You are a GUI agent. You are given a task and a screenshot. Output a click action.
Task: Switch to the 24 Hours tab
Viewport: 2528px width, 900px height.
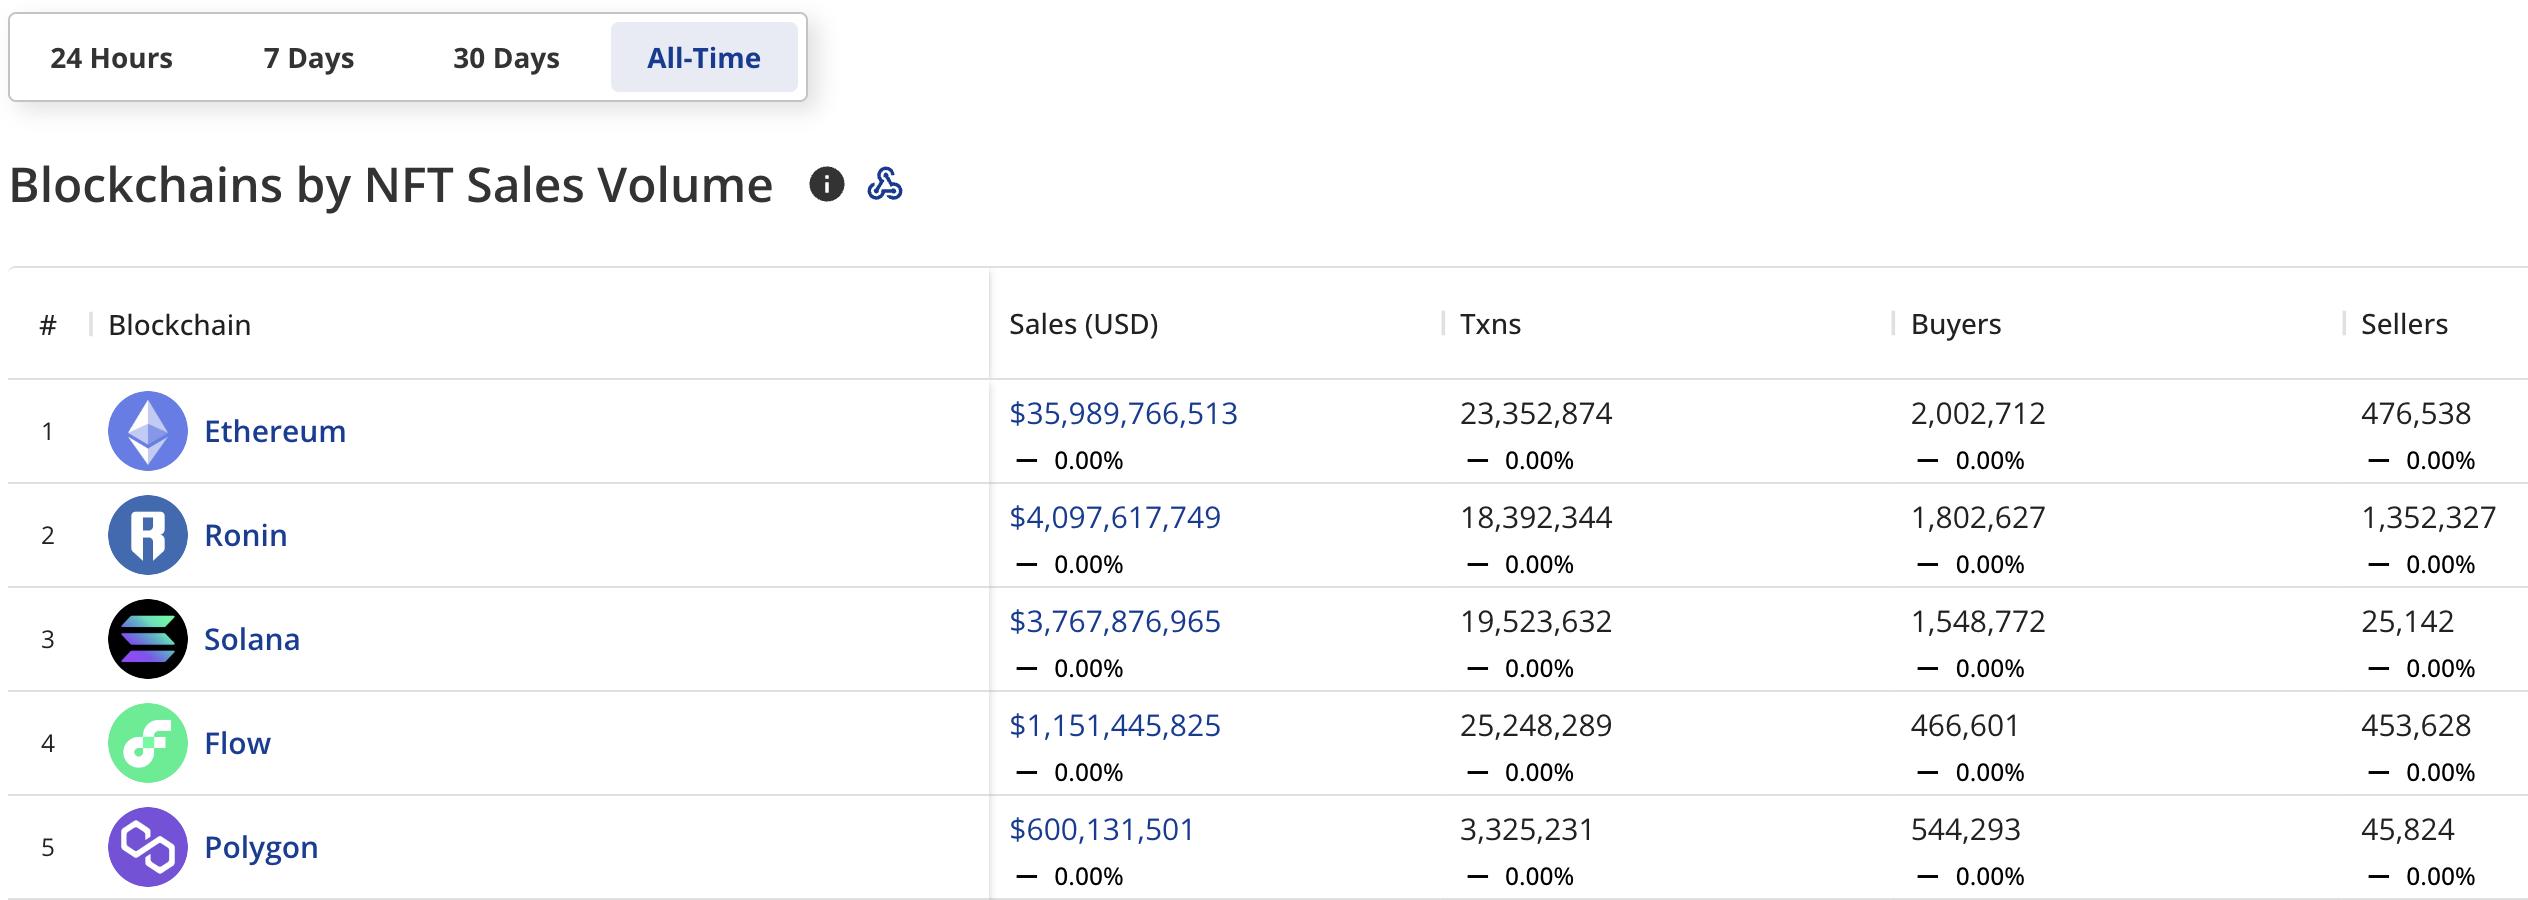click(x=112, y=58)
